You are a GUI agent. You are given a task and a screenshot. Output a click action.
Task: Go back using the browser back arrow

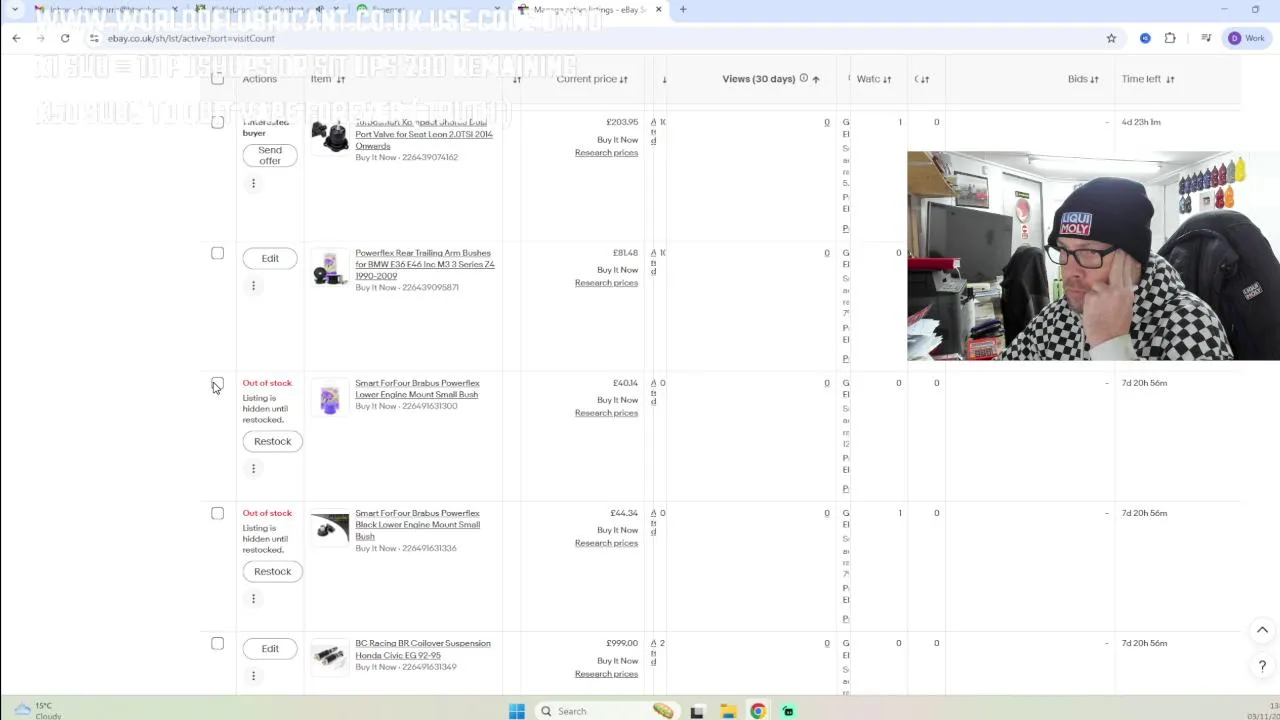(x=16, y=38)
